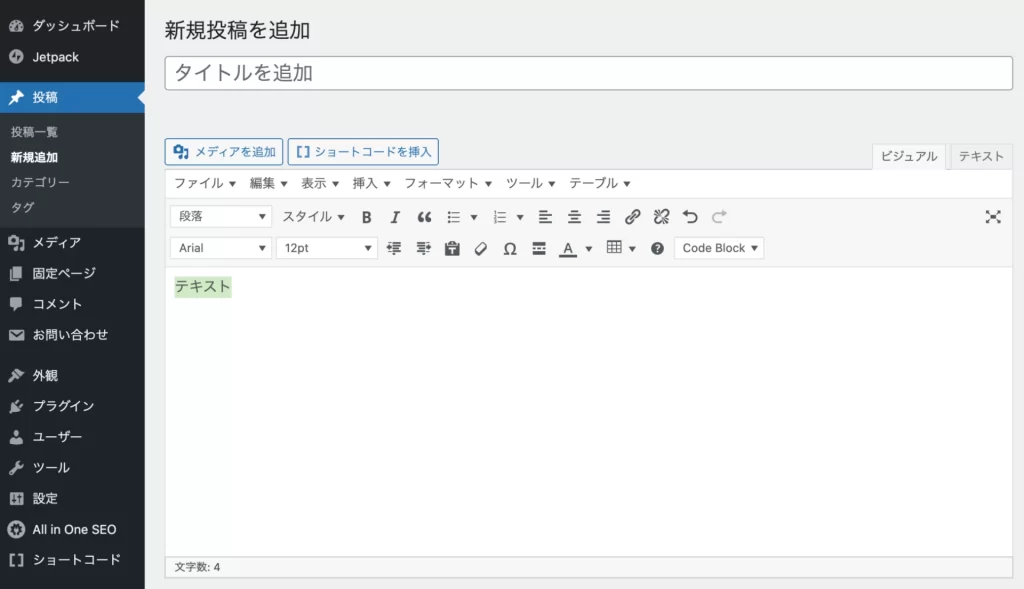Viewport: 1024px width, 589px height.
Task: Enter distraction-free fullscreen mode
Action: (x=993, y=217)
